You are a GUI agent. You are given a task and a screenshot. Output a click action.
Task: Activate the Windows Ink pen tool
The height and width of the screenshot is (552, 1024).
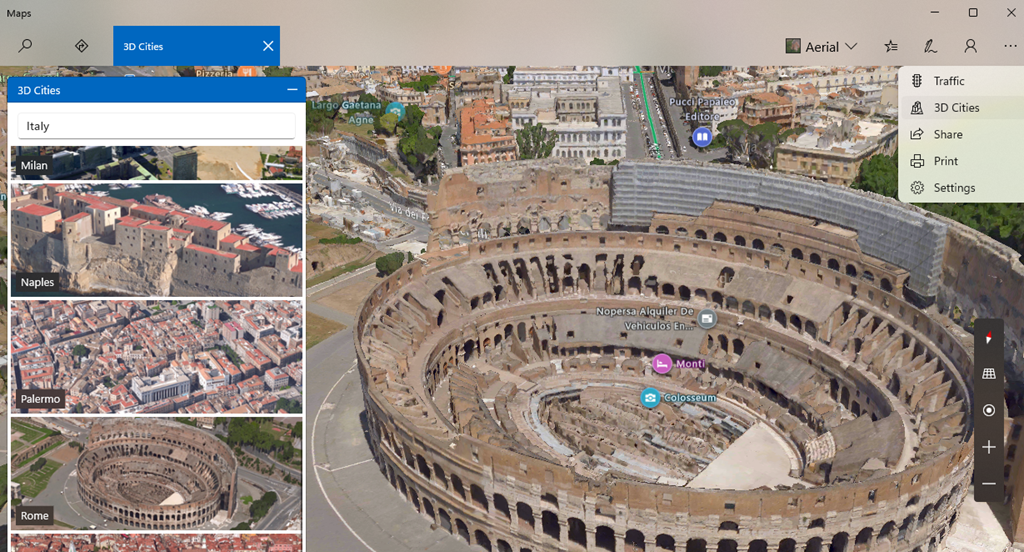[x=930, y=46]
